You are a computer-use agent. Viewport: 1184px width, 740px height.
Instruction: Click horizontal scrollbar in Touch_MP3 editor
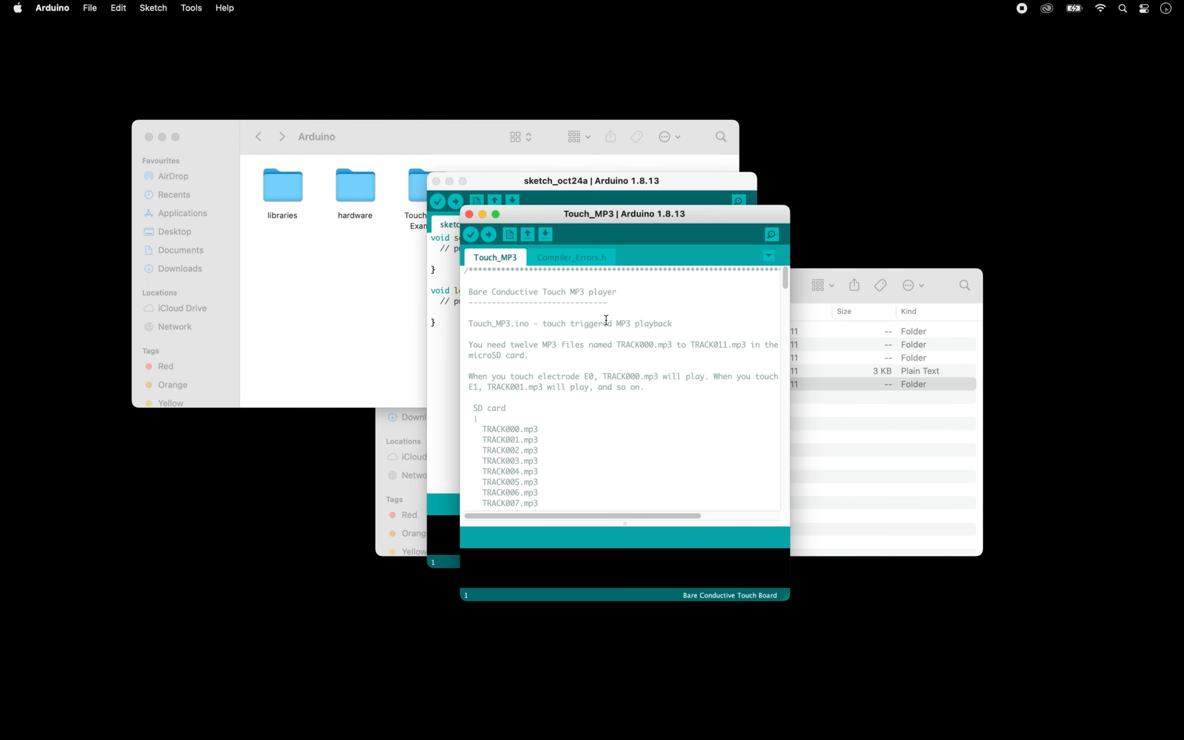coord(582,516)
